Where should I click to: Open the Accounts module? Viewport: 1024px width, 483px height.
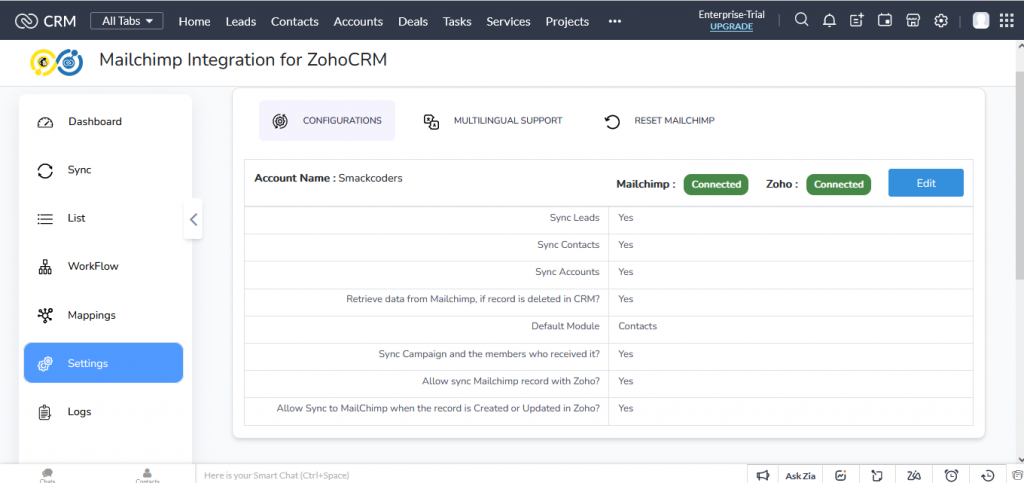358,22
